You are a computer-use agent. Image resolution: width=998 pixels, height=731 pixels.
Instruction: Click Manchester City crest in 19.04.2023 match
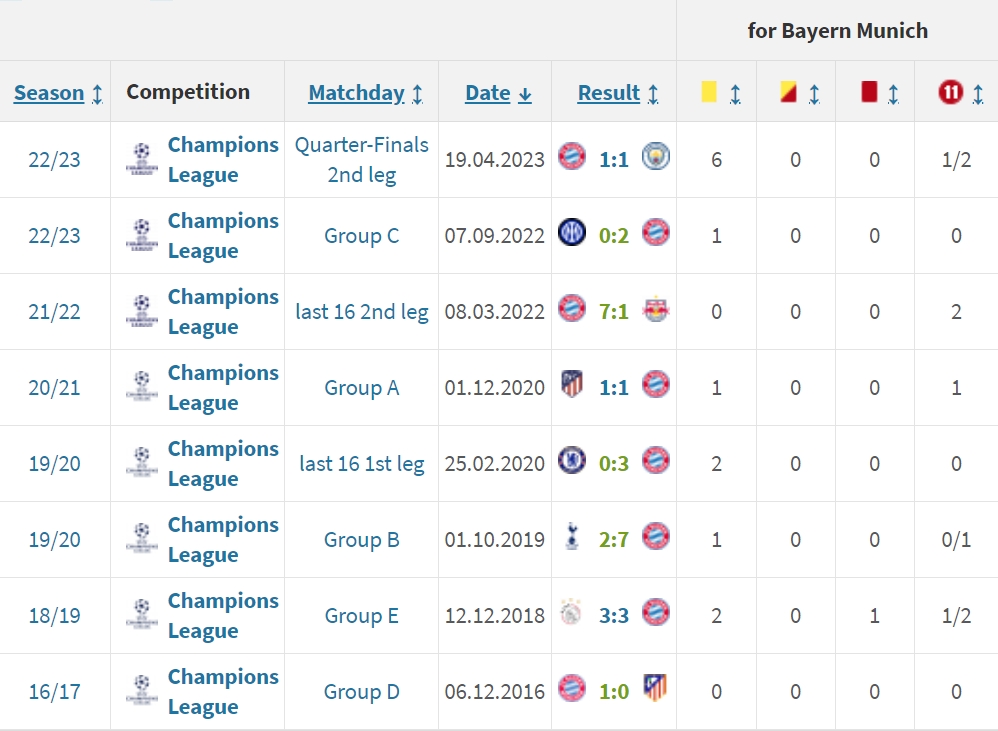point(656,157)
